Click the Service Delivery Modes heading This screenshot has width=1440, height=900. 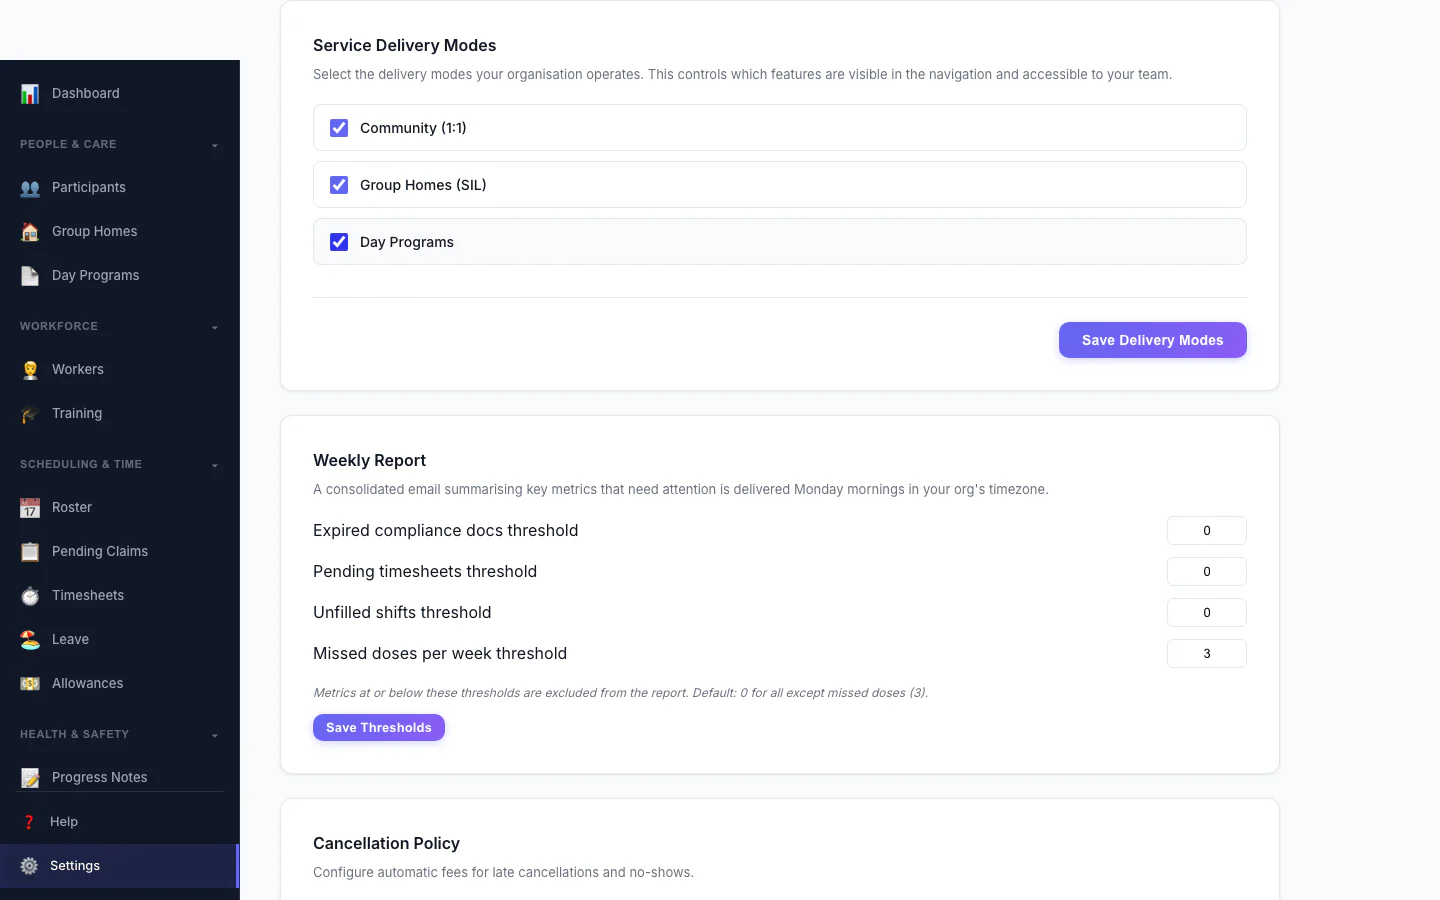point(404,45)
